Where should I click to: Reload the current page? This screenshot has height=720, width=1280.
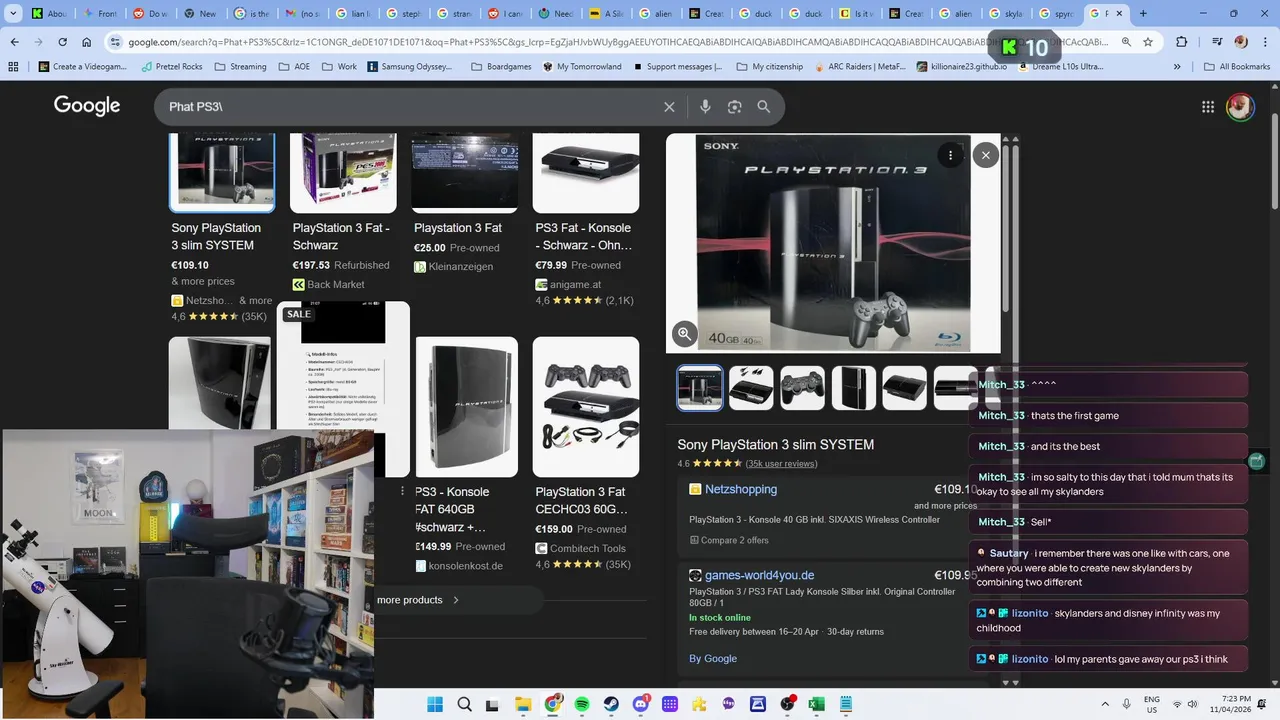click(62, 42)
